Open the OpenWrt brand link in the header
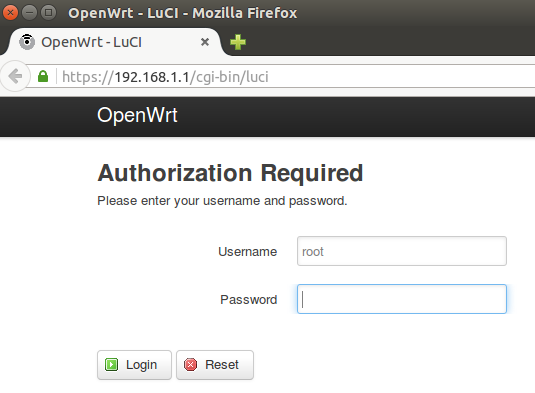 click(x=137, y=115)
